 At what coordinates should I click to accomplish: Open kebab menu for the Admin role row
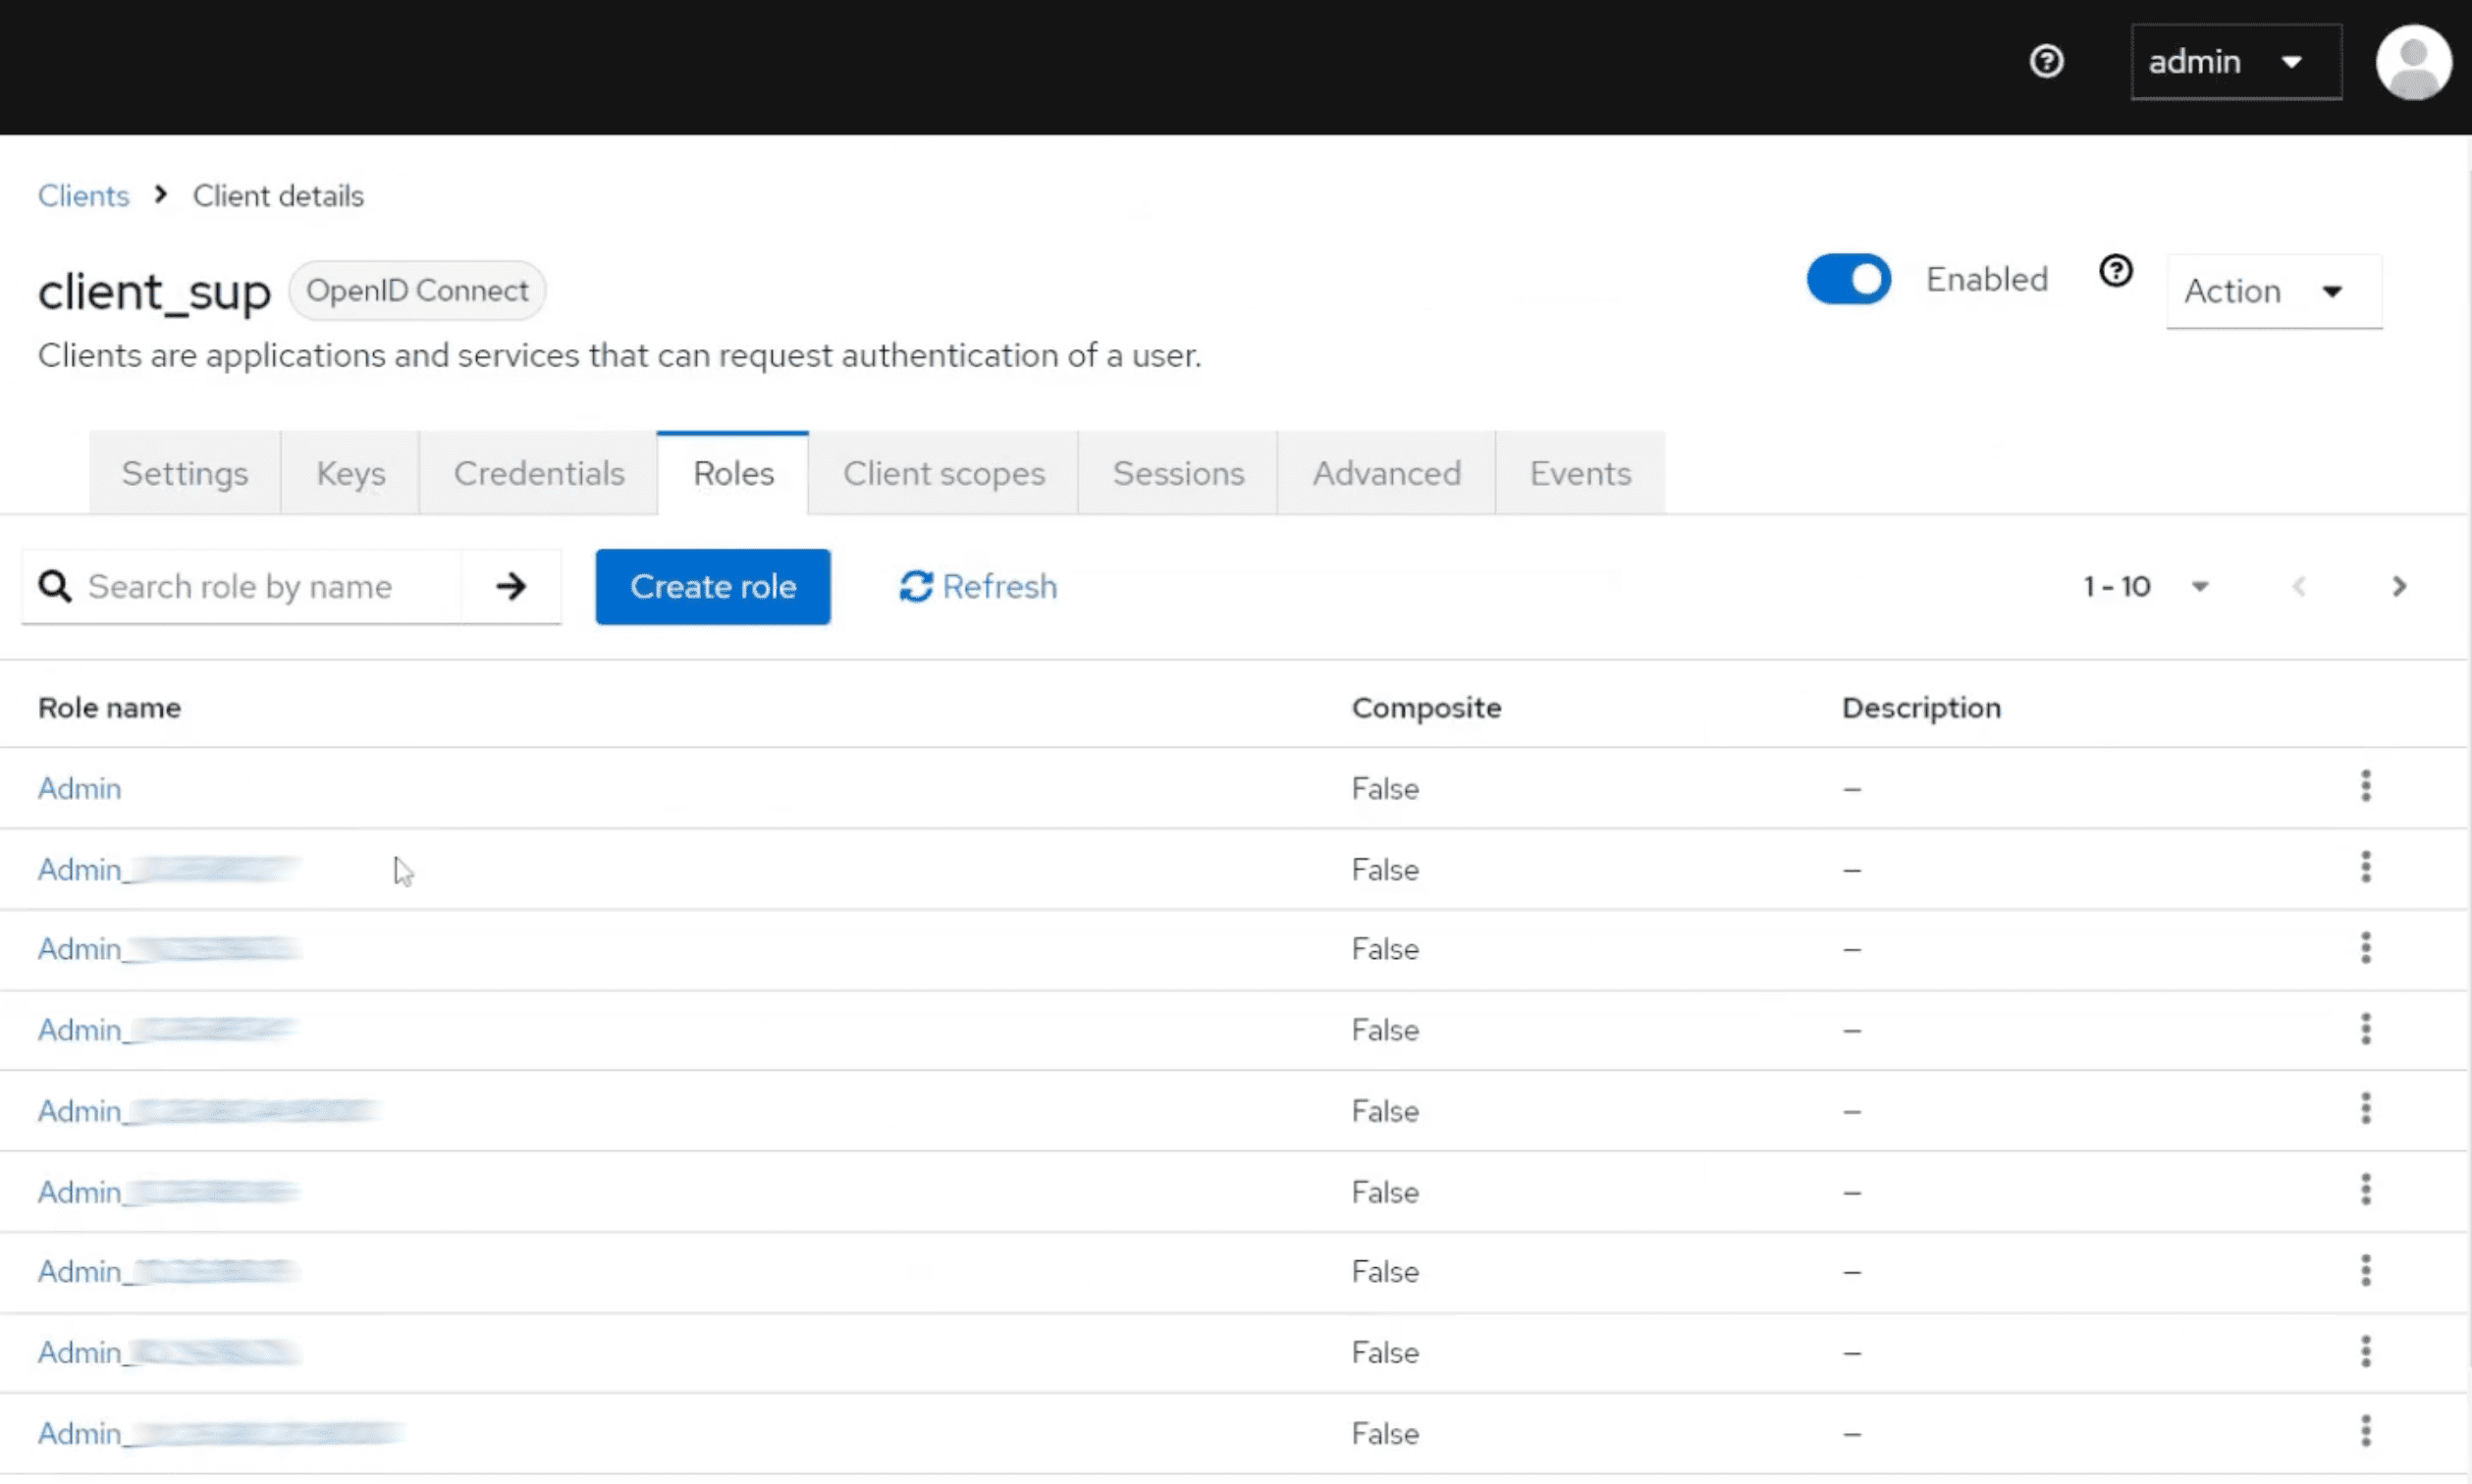tap(2365, 786)
